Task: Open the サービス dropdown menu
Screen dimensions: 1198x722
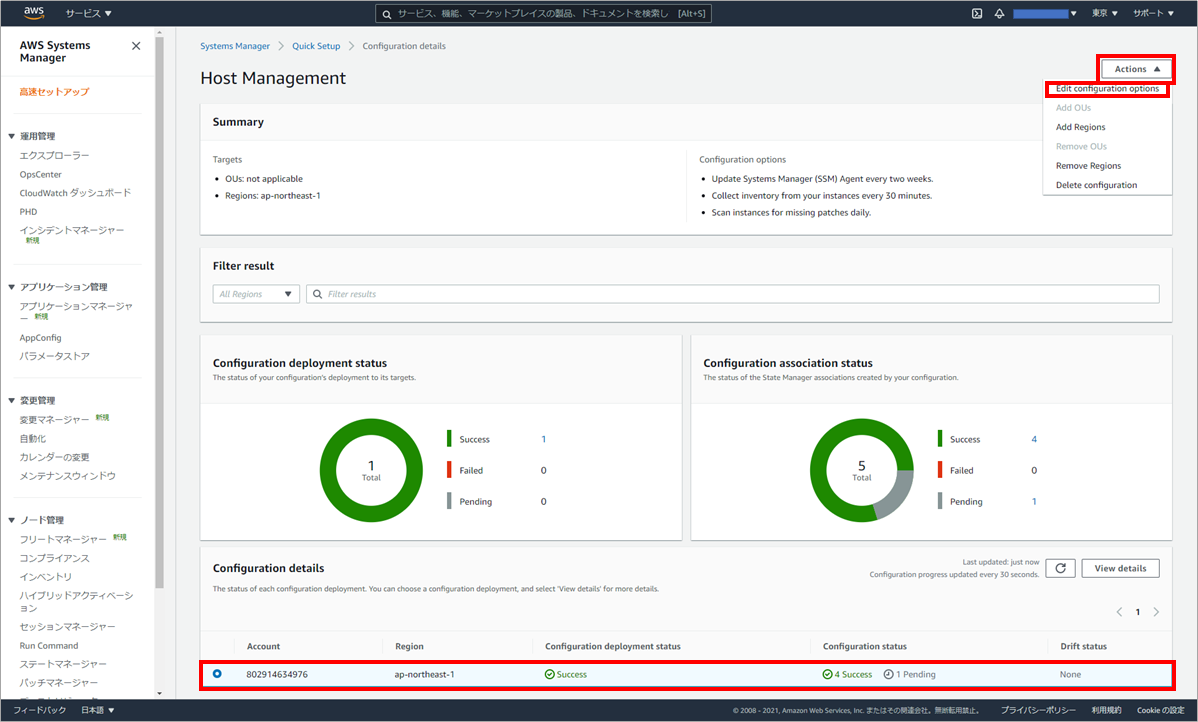Action: 89,13
